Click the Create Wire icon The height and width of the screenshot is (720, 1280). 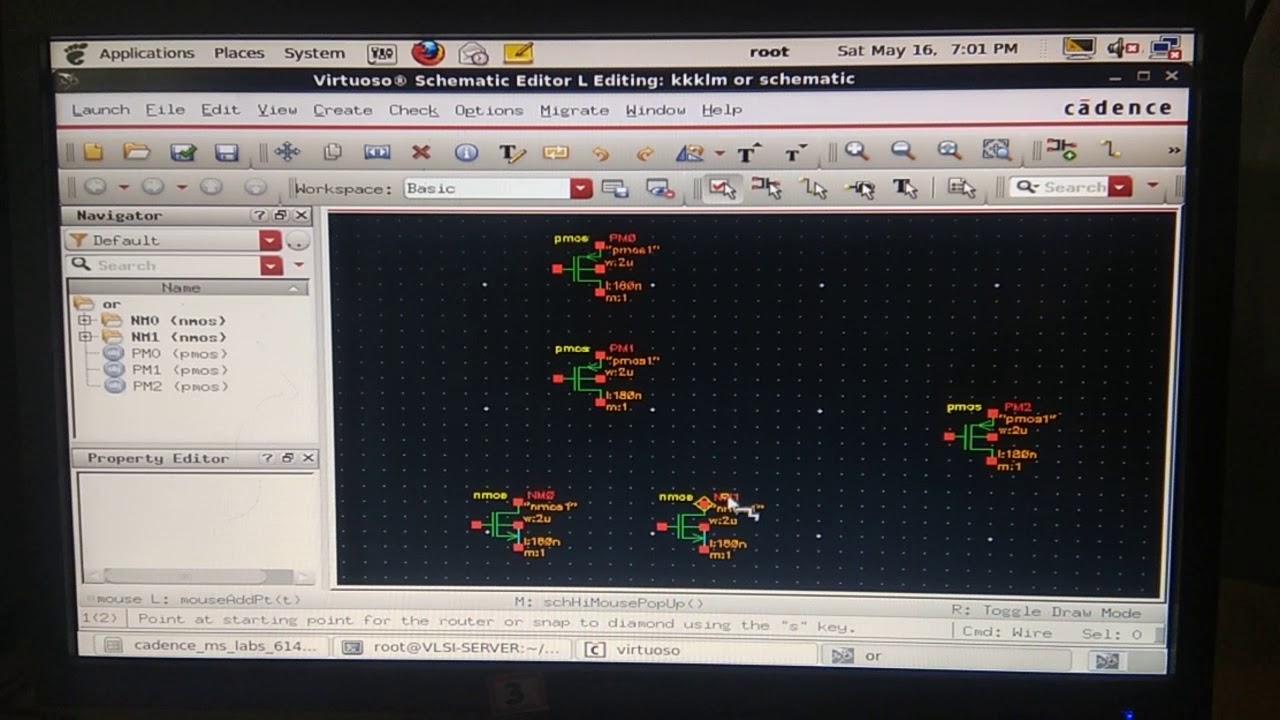(1109, 150)
